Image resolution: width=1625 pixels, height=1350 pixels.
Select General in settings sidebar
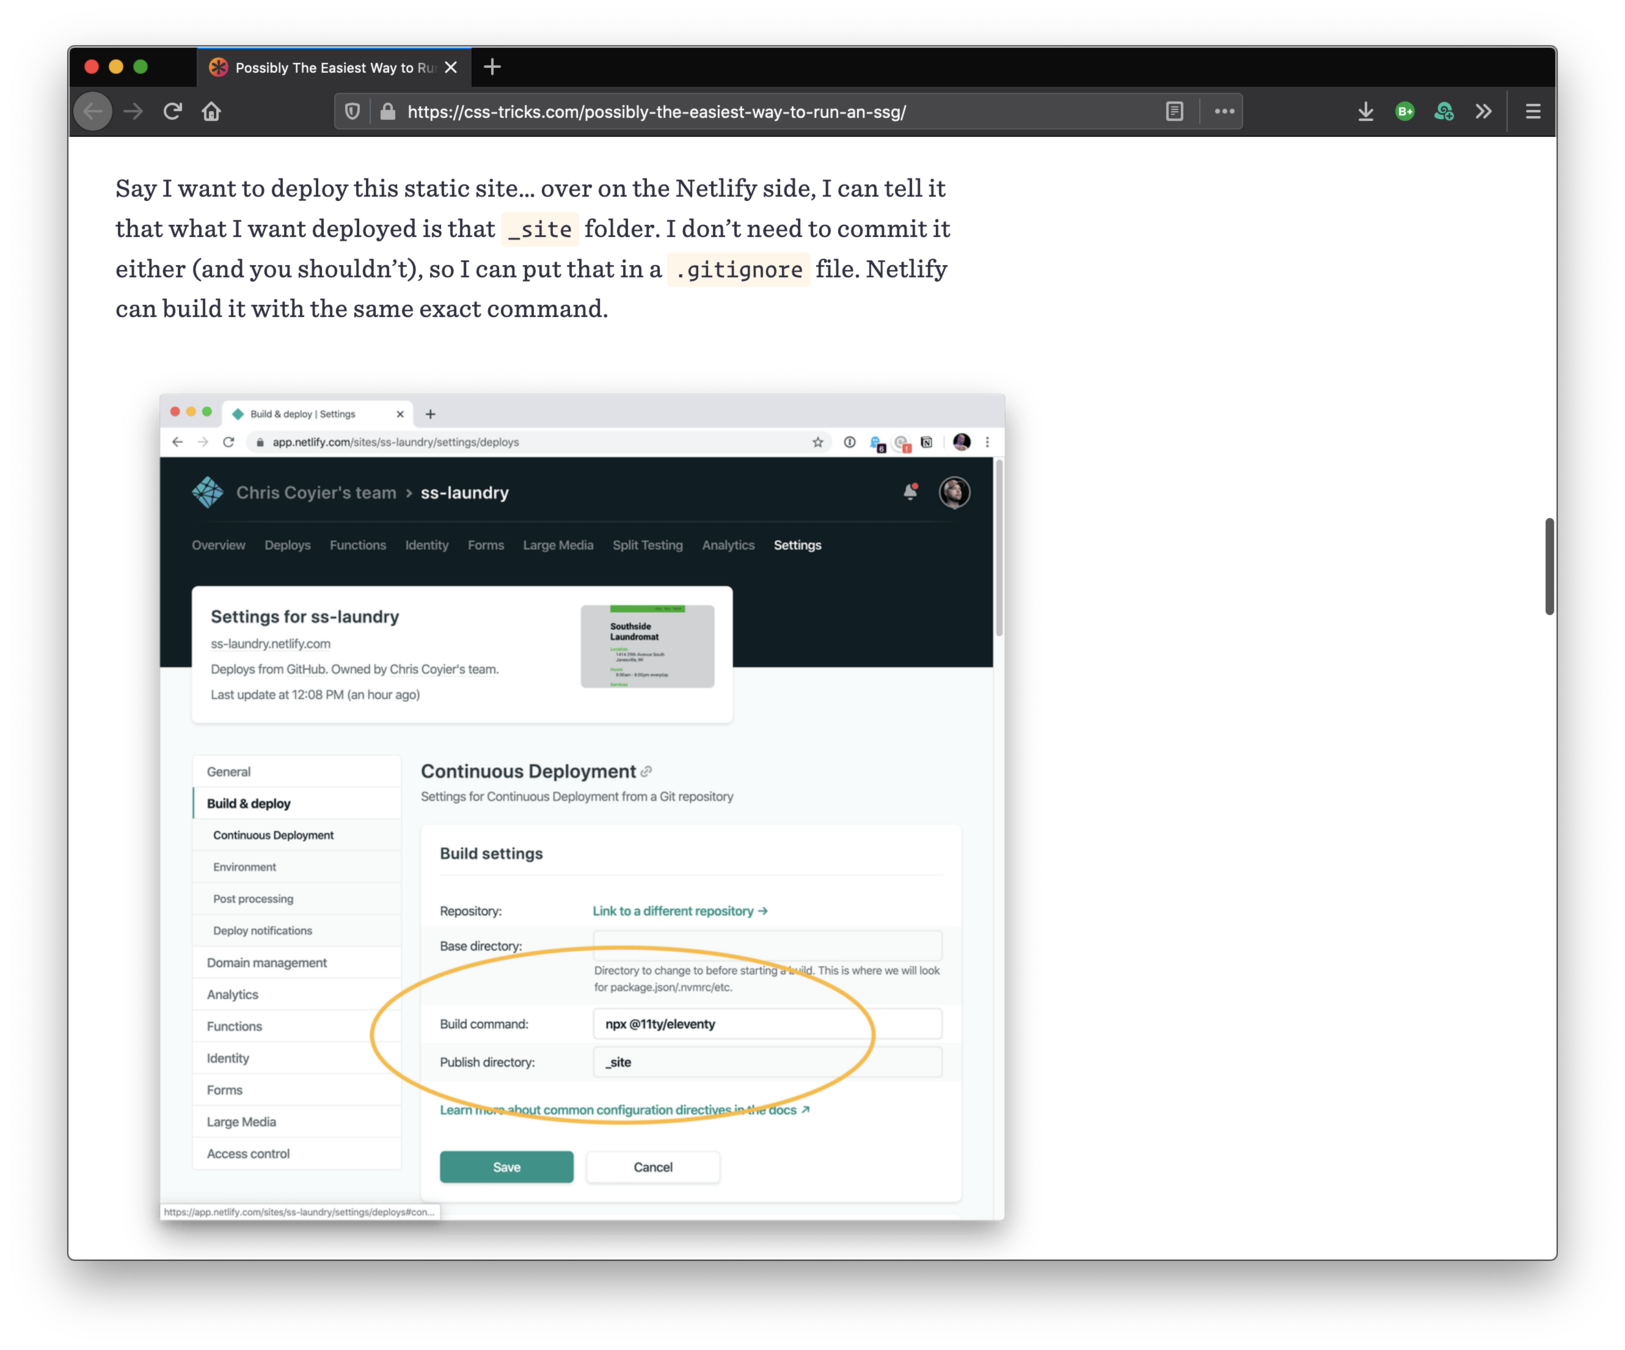297,772
